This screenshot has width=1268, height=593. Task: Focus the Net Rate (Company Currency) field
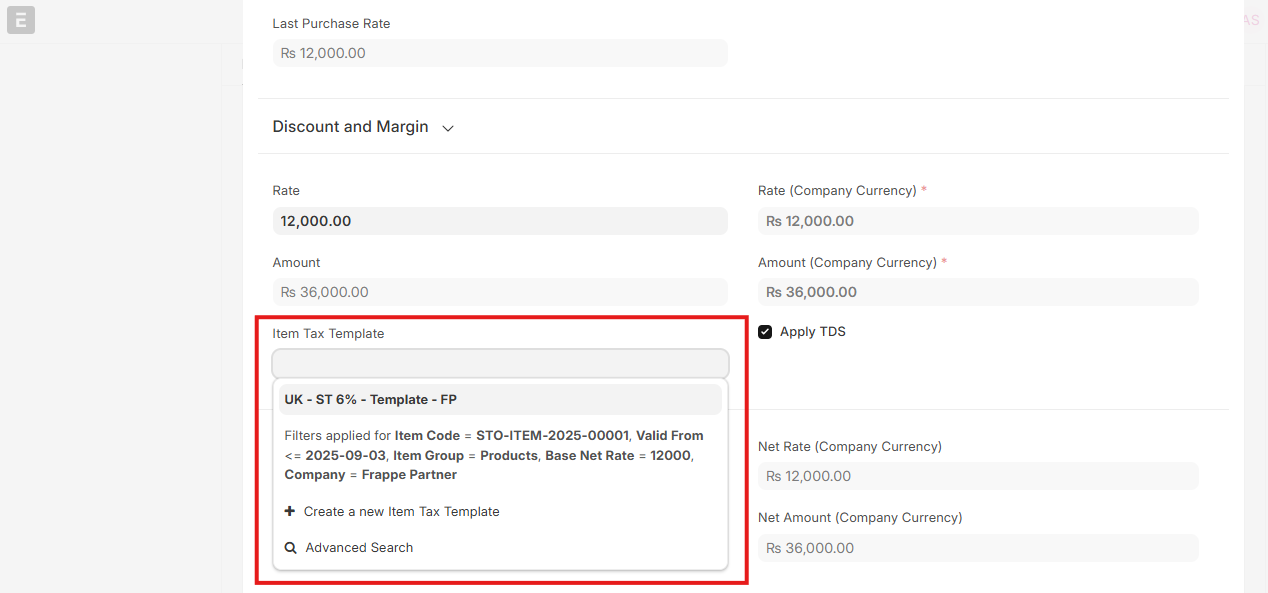coord(977,476)
